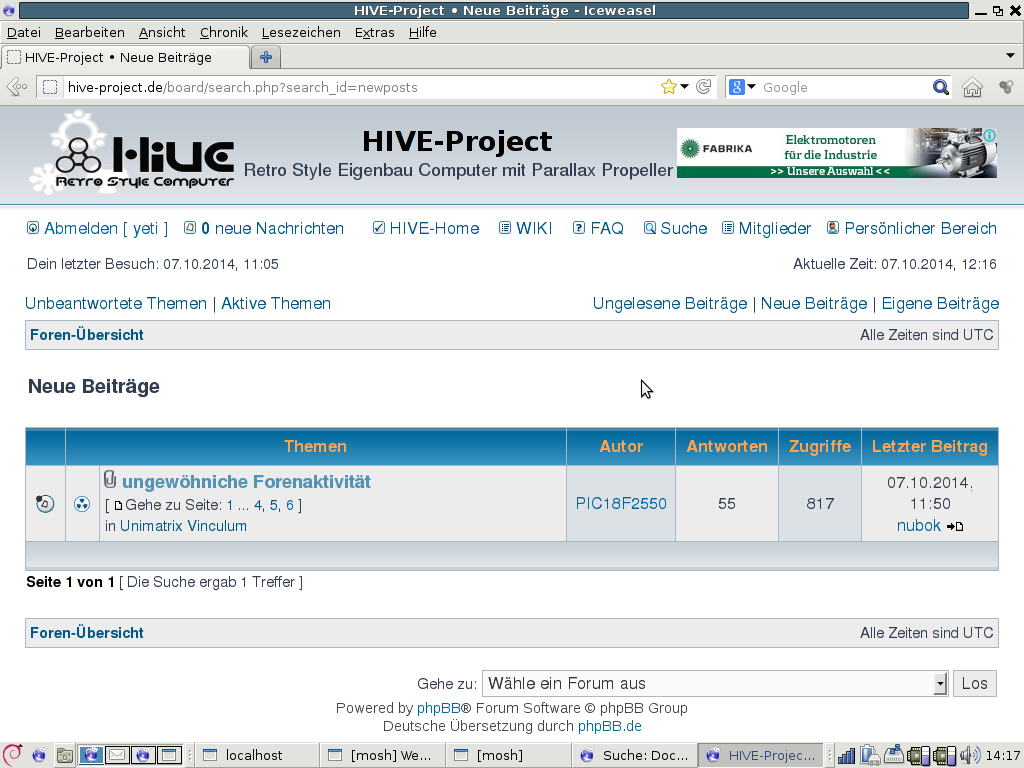Viewport: 1024px width, 768px height.
Task: Click the volume speaker icon in the system tray
Action: click(x=967, y=755)
